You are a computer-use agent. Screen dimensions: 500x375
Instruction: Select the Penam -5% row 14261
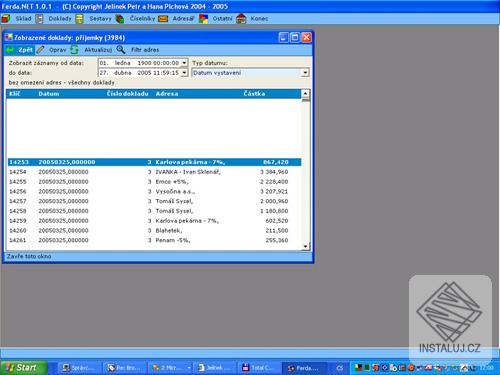point(154,240)
